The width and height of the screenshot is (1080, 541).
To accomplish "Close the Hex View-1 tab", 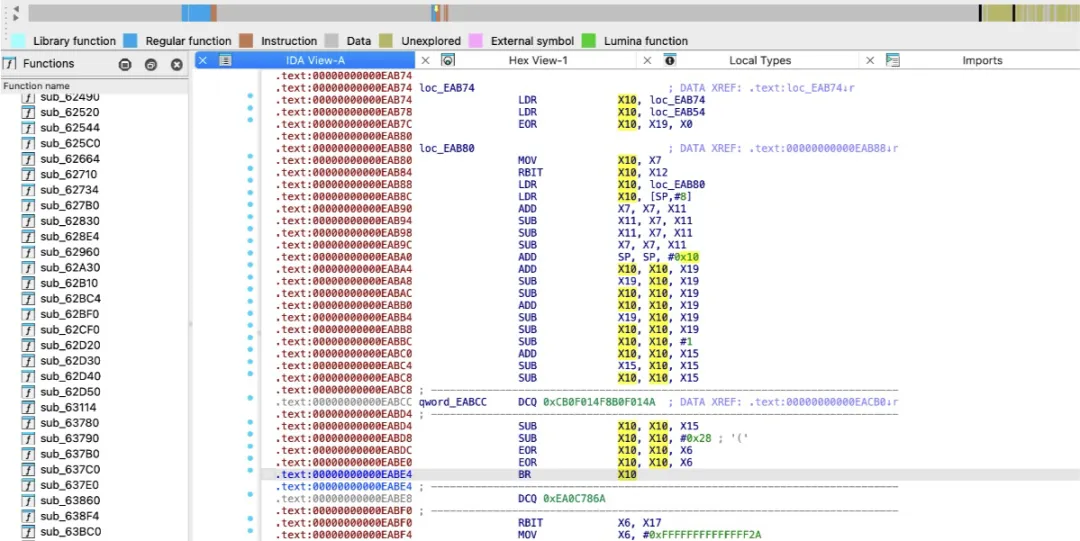I will tap(425, 60).
